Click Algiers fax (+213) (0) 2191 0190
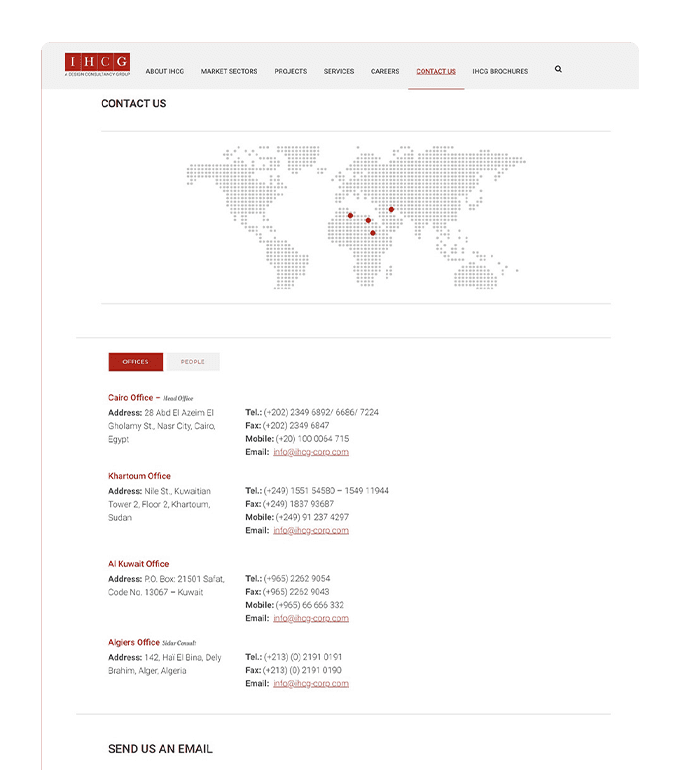Screen dimensions: 680x770 tap(302, 670)
